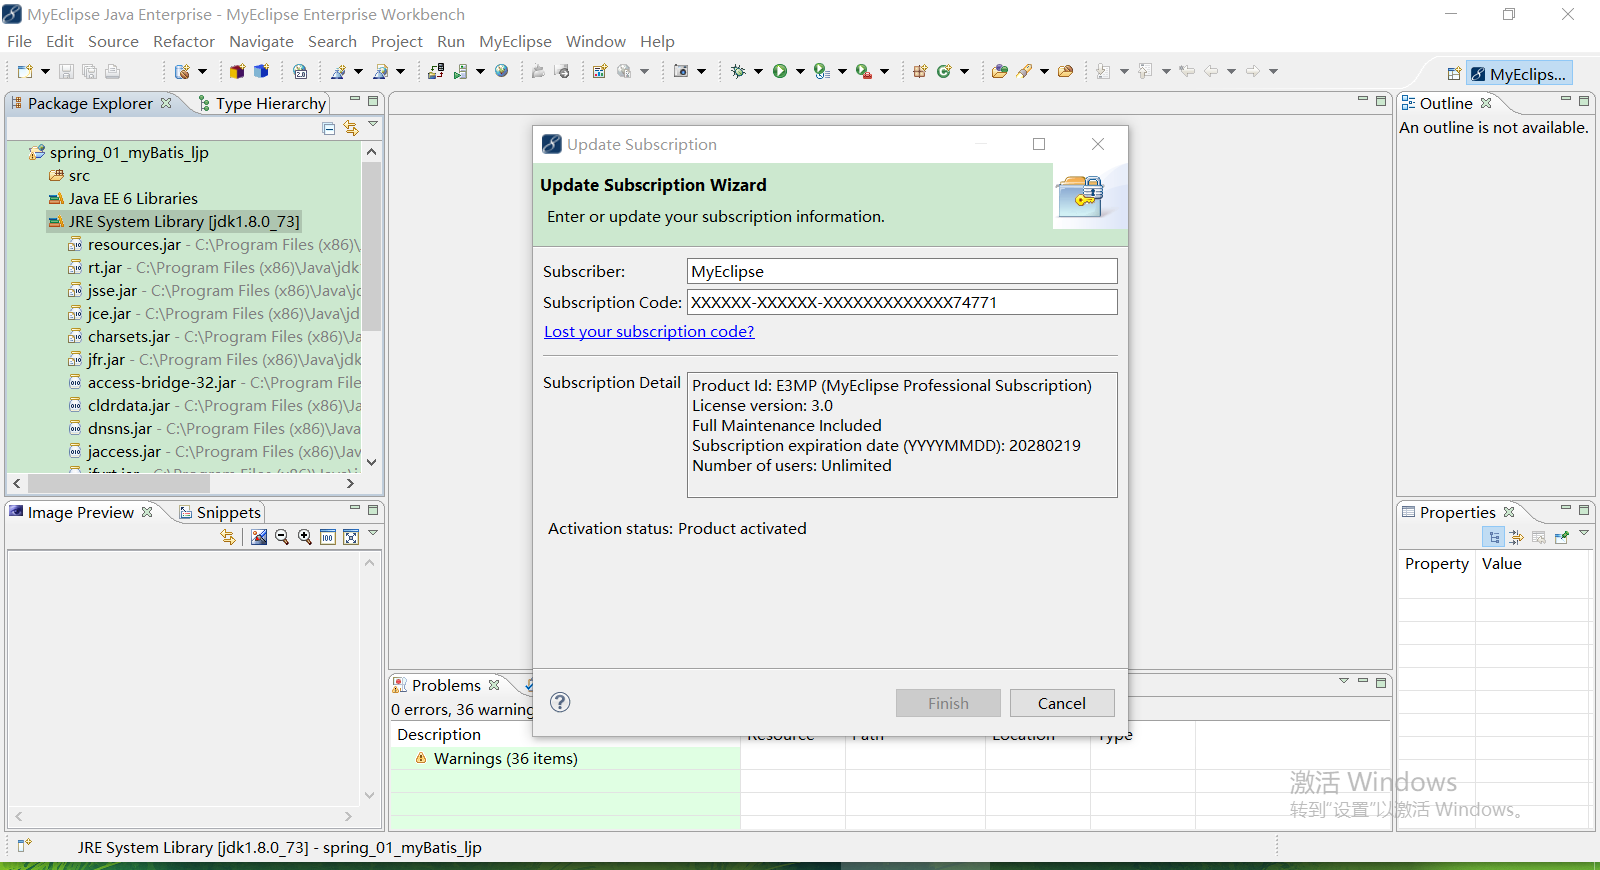Open the Properties view menu dropdown
1600x870 pixels.
coord(1584,533)
